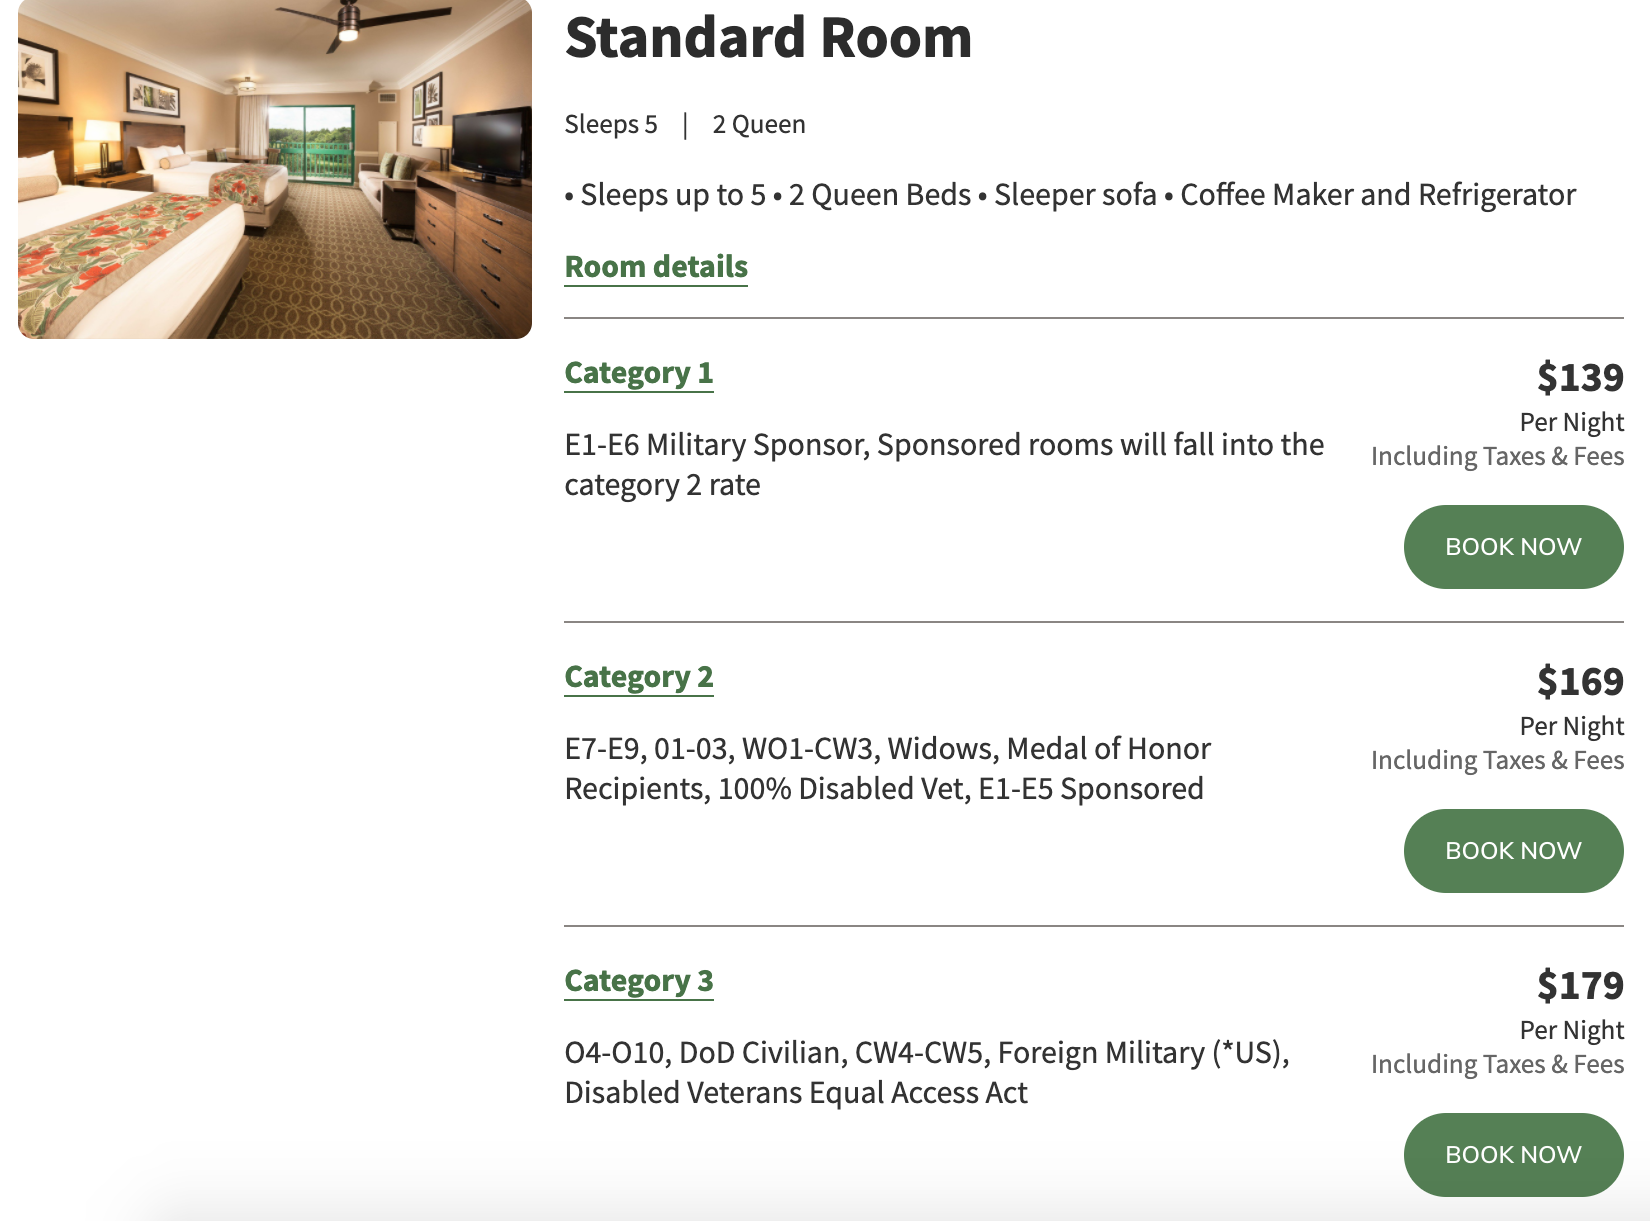Click the E1-E6 Military Sponsor description
1650x1221 pixels.
pos(944,464)
